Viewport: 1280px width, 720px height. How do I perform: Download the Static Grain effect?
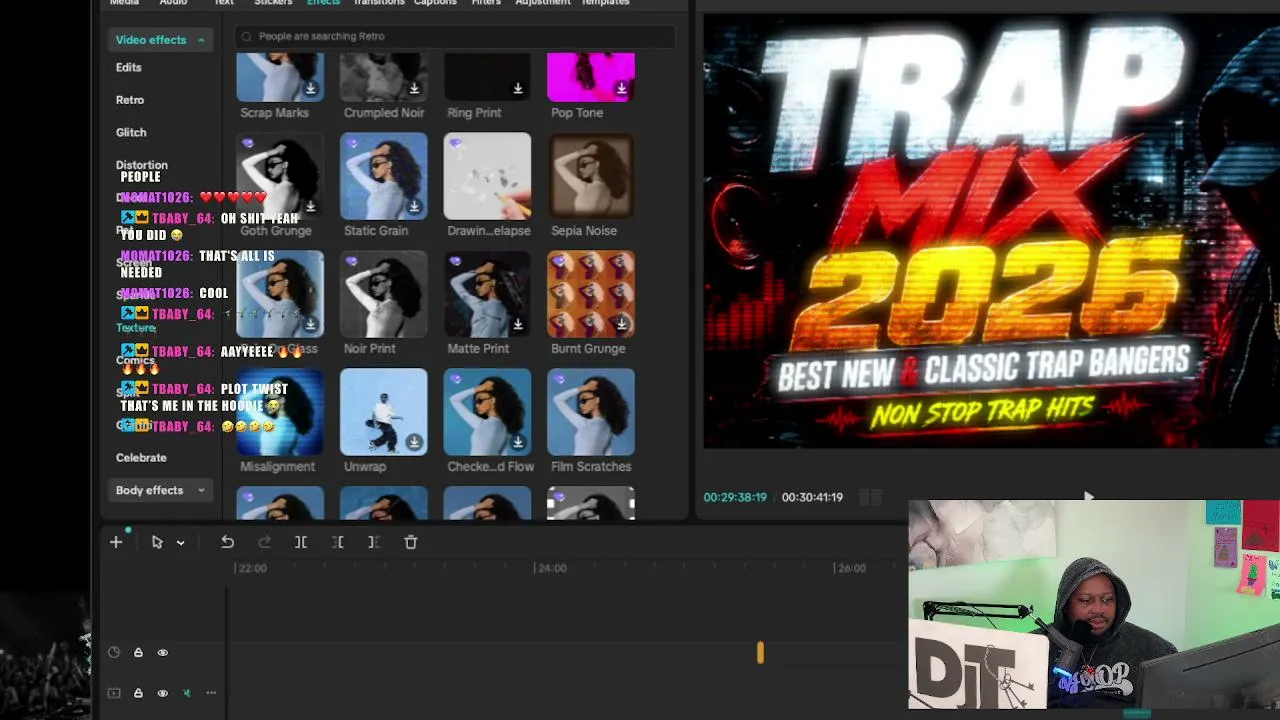click(414, 207)
